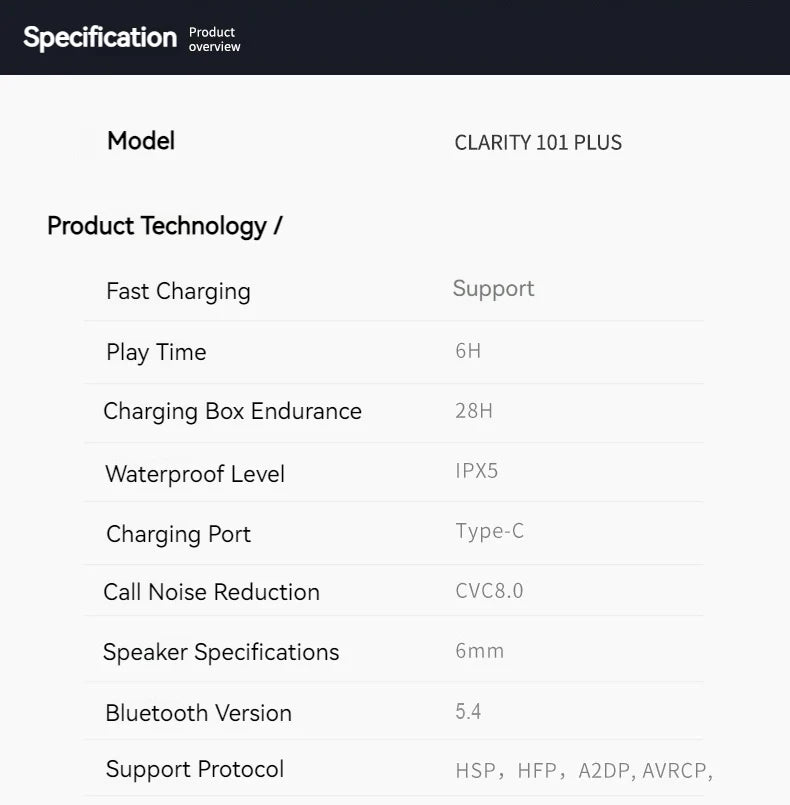790x805 pixels.
Task: Select the 28H endurance value
Action: (474, 411)
